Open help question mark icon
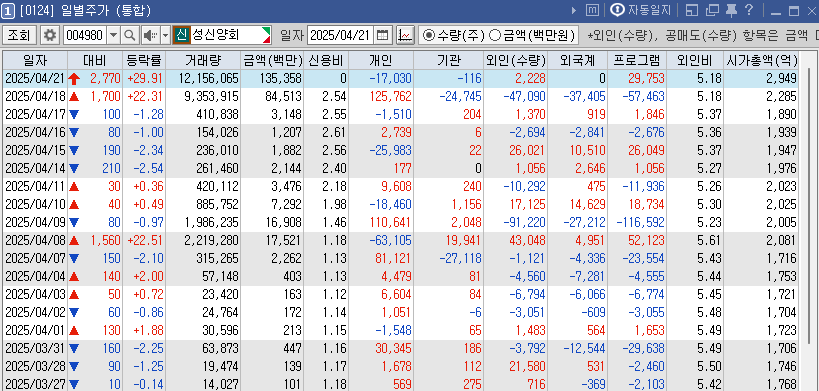 click(x=748, y=10)
